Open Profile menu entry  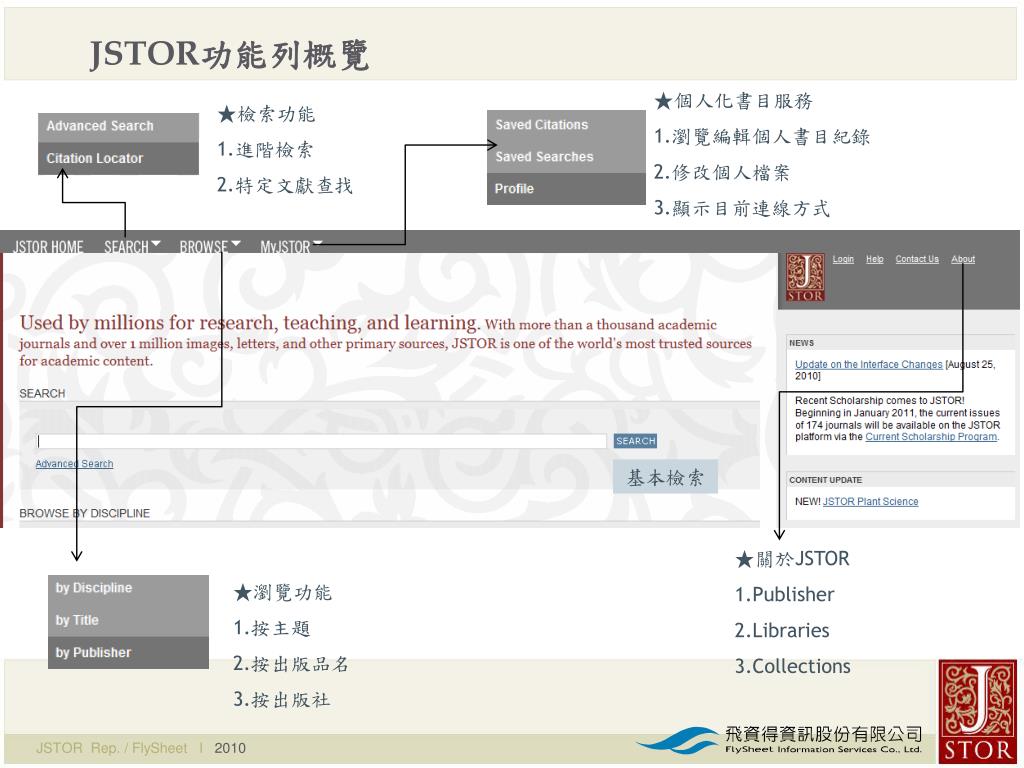coord(566,189)
